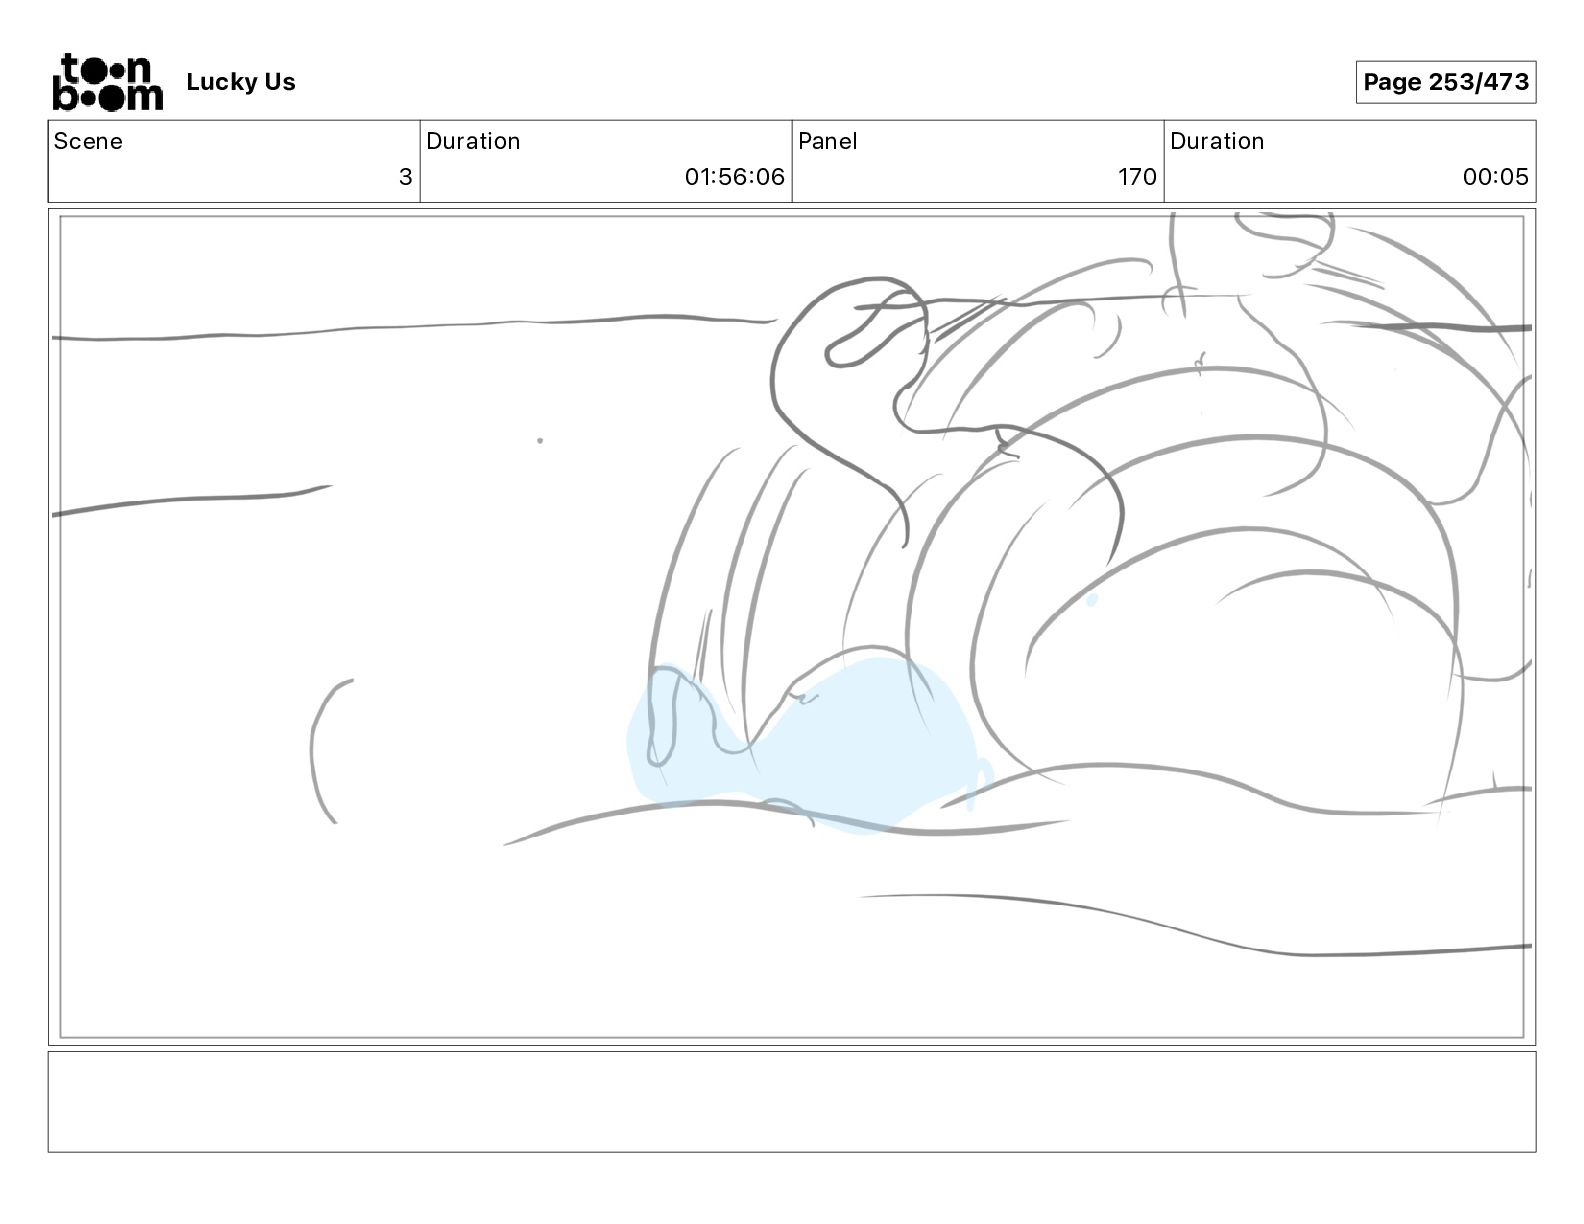Select the 'Lucky Us' project title
The image size is (1584, 1224).
[241, 82]
